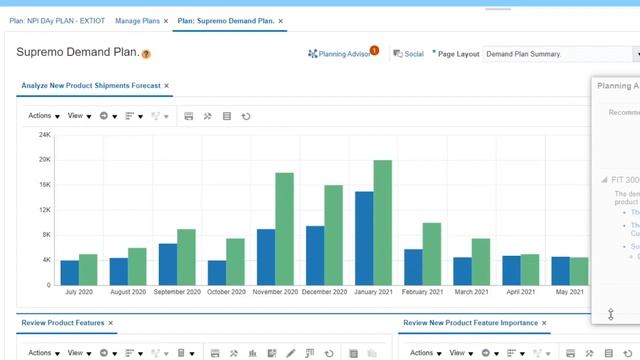Open View menu in Feature Importance toolbar
Screen dimensions: 640x360
point(461,353)
